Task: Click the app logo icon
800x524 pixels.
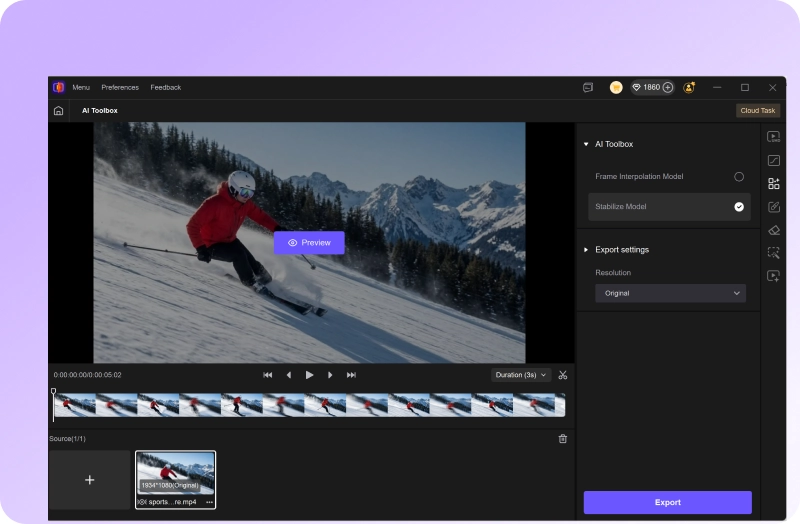Action: pyautogui.click(x=59, y=87)
